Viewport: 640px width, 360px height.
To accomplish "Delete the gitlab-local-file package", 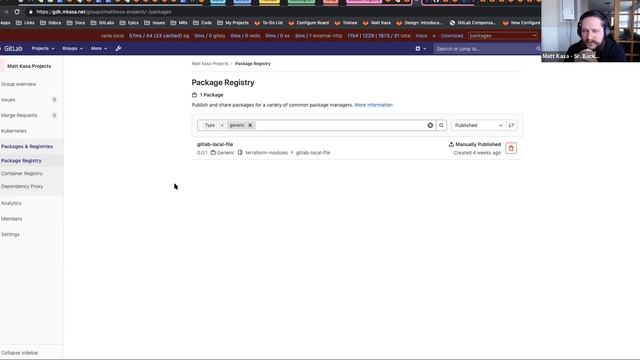I will (511, 148).
